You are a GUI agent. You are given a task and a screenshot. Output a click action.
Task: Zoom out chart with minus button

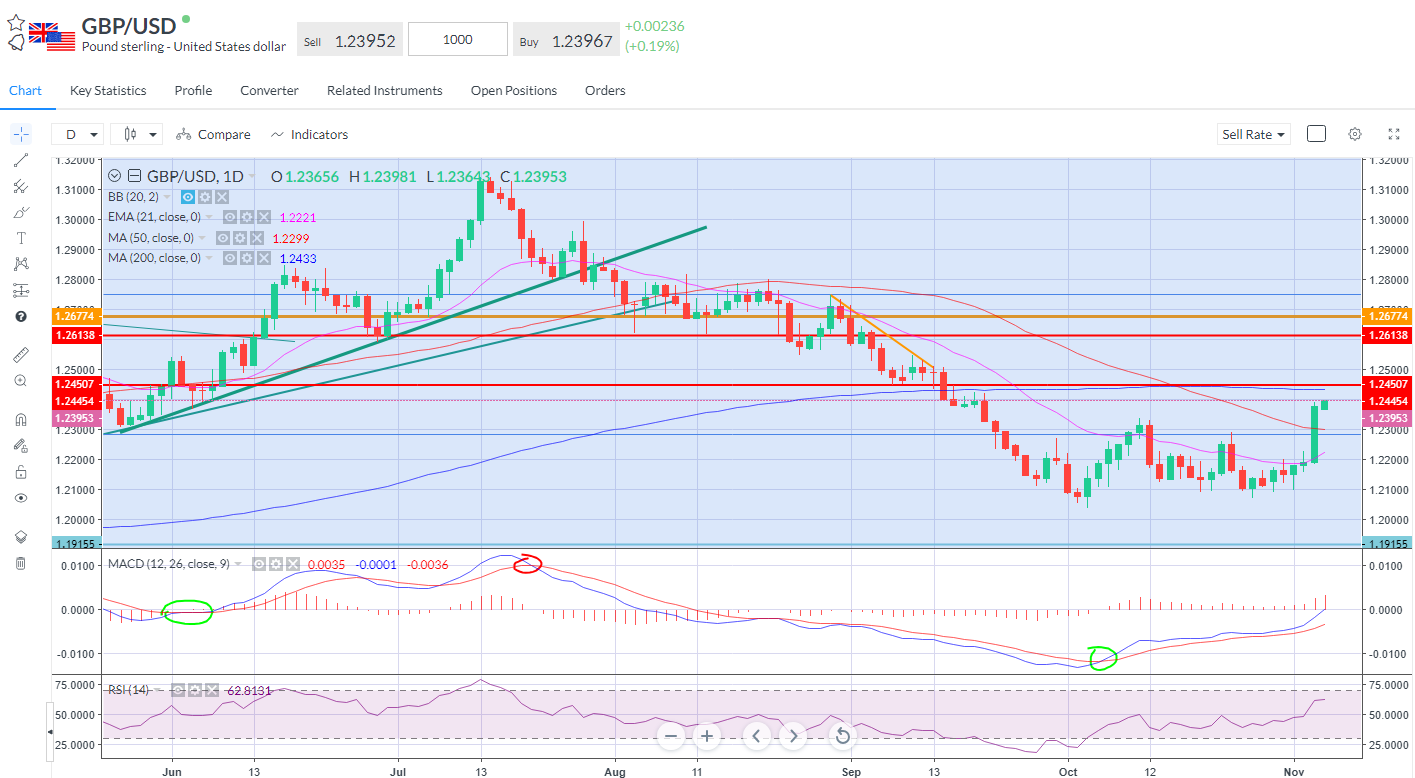pos(671,736)
